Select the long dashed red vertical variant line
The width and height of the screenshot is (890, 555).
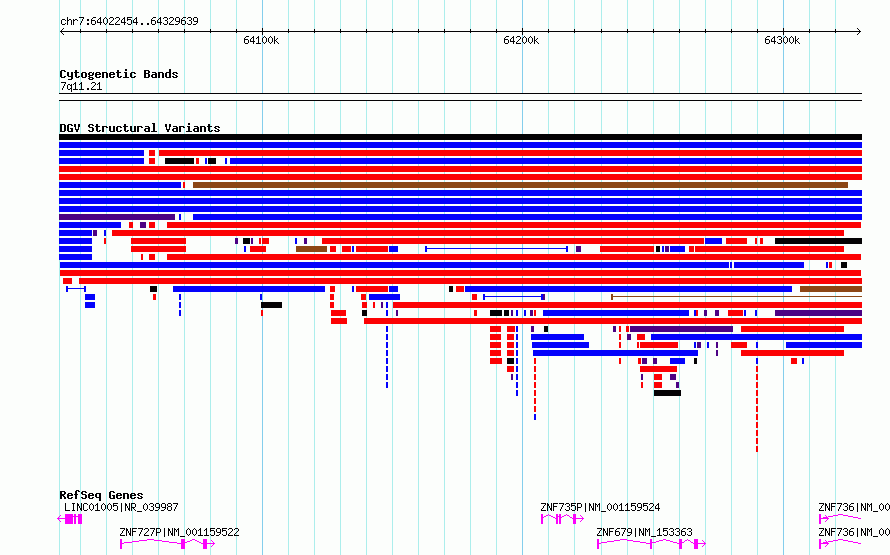[757, 405]
